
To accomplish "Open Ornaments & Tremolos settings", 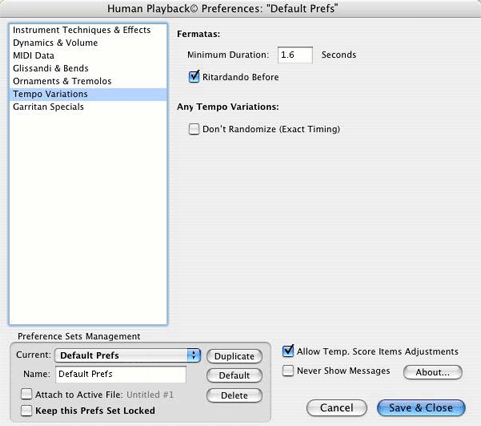I will 88,81.
